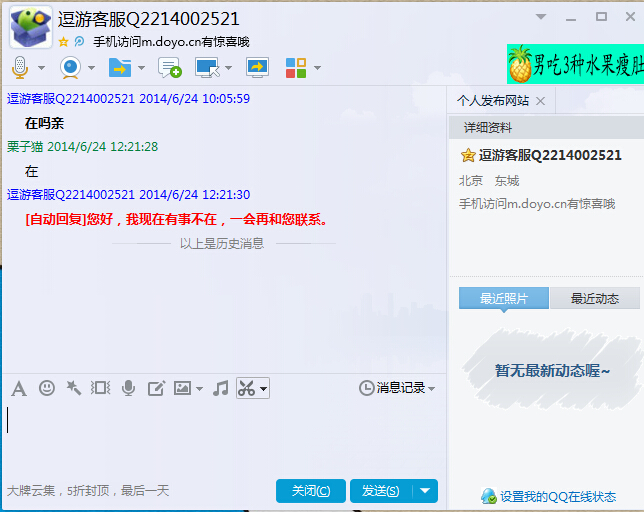Expand send button options arrow
The width and height of the screenshot is (644, 512).
425,491
